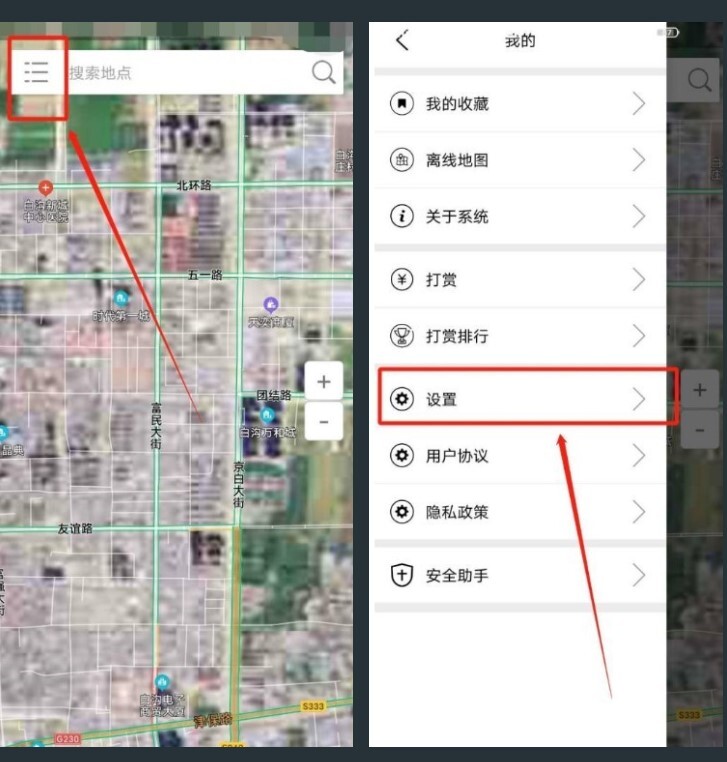
Task: Tap the building icon beside 离线地图
Action: [x=402, y=160]
